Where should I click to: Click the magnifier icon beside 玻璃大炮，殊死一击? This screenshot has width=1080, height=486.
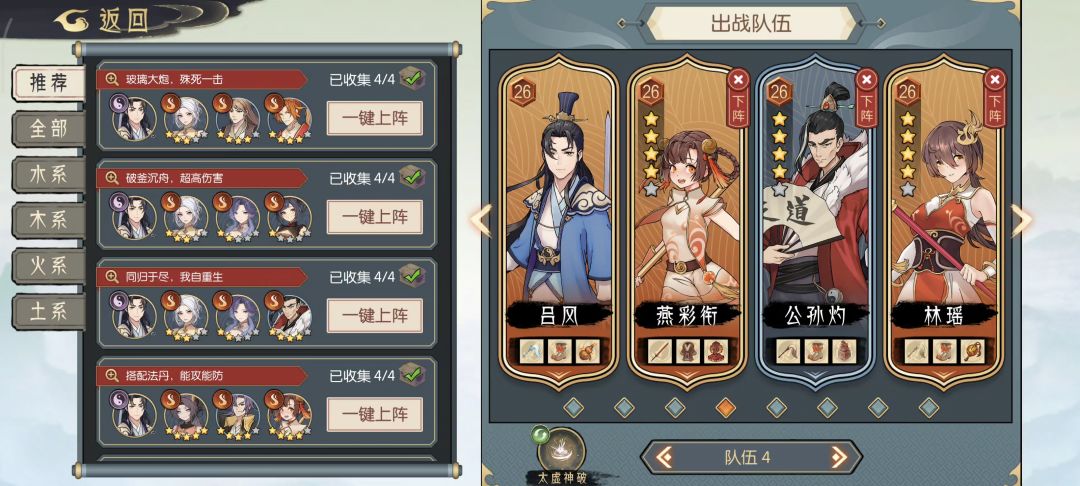click(x=112, y=79)
